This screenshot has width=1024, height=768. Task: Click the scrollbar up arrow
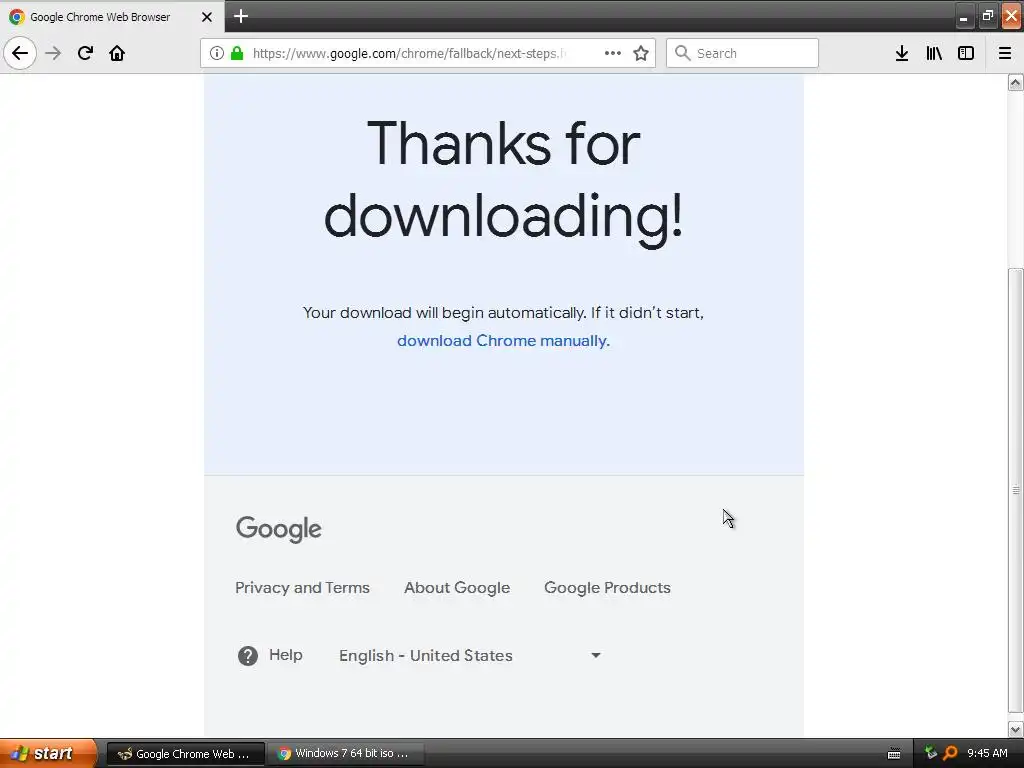(x=1016, y=82)
